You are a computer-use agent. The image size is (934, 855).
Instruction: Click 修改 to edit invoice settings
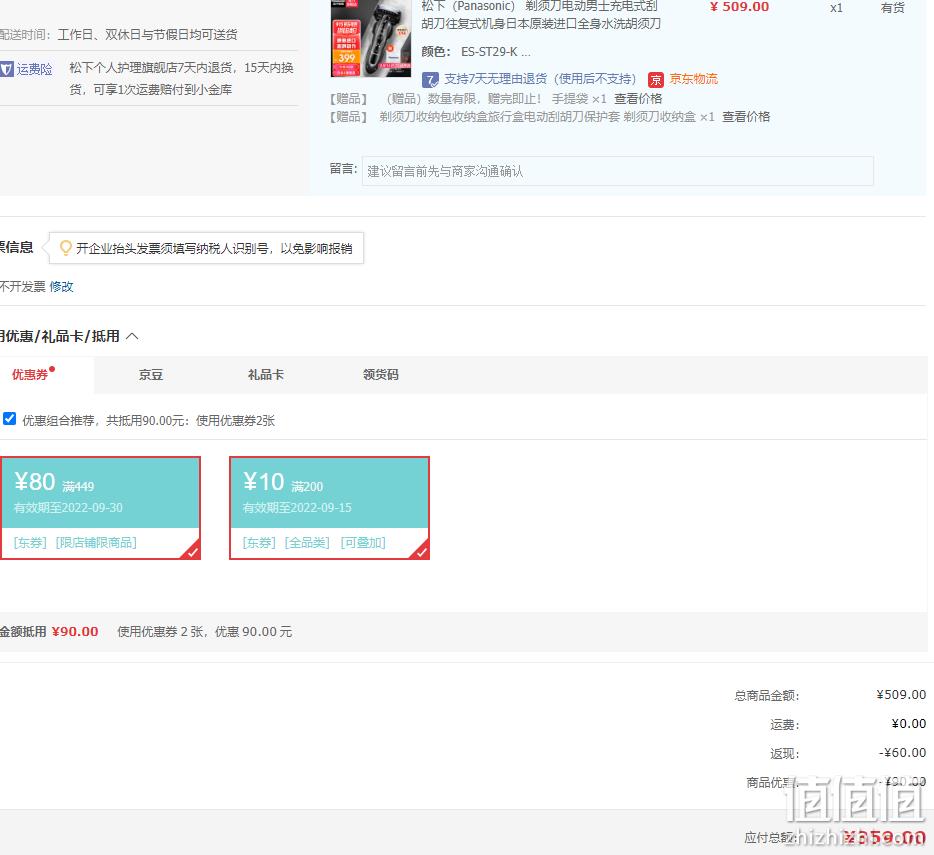[61, 287]
